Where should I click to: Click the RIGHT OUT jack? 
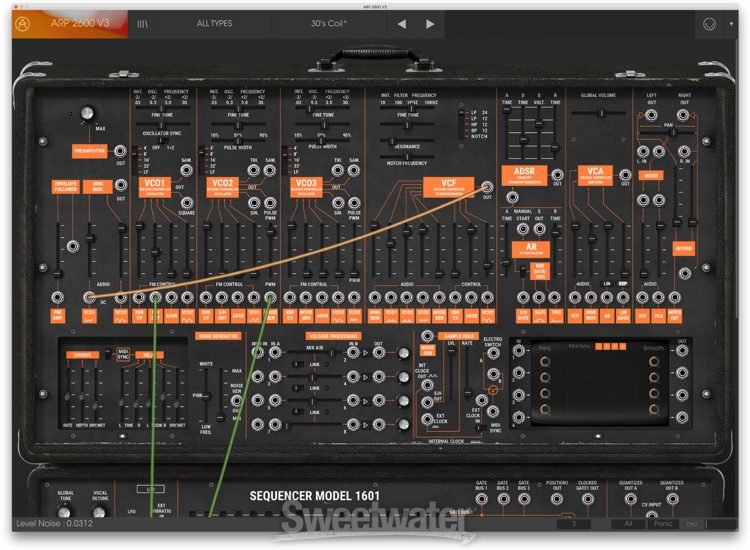point(684,115)
